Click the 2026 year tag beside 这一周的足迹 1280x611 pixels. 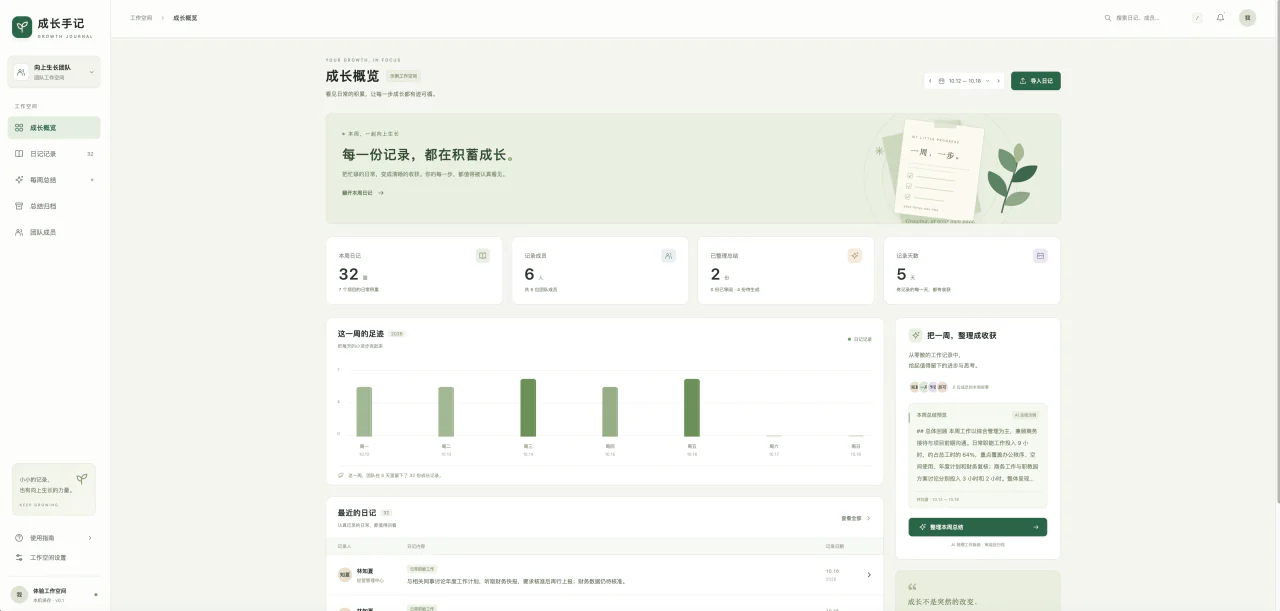397,334
